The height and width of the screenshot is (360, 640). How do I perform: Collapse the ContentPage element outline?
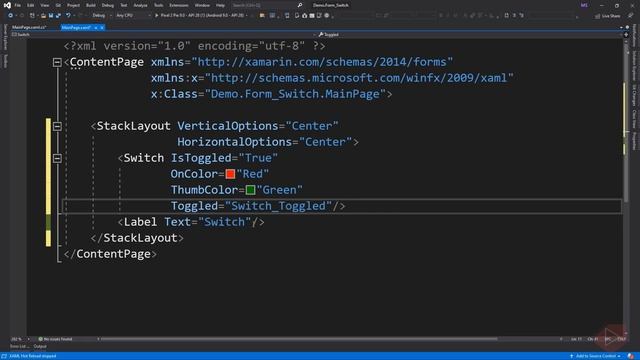[x=57, y=62]
